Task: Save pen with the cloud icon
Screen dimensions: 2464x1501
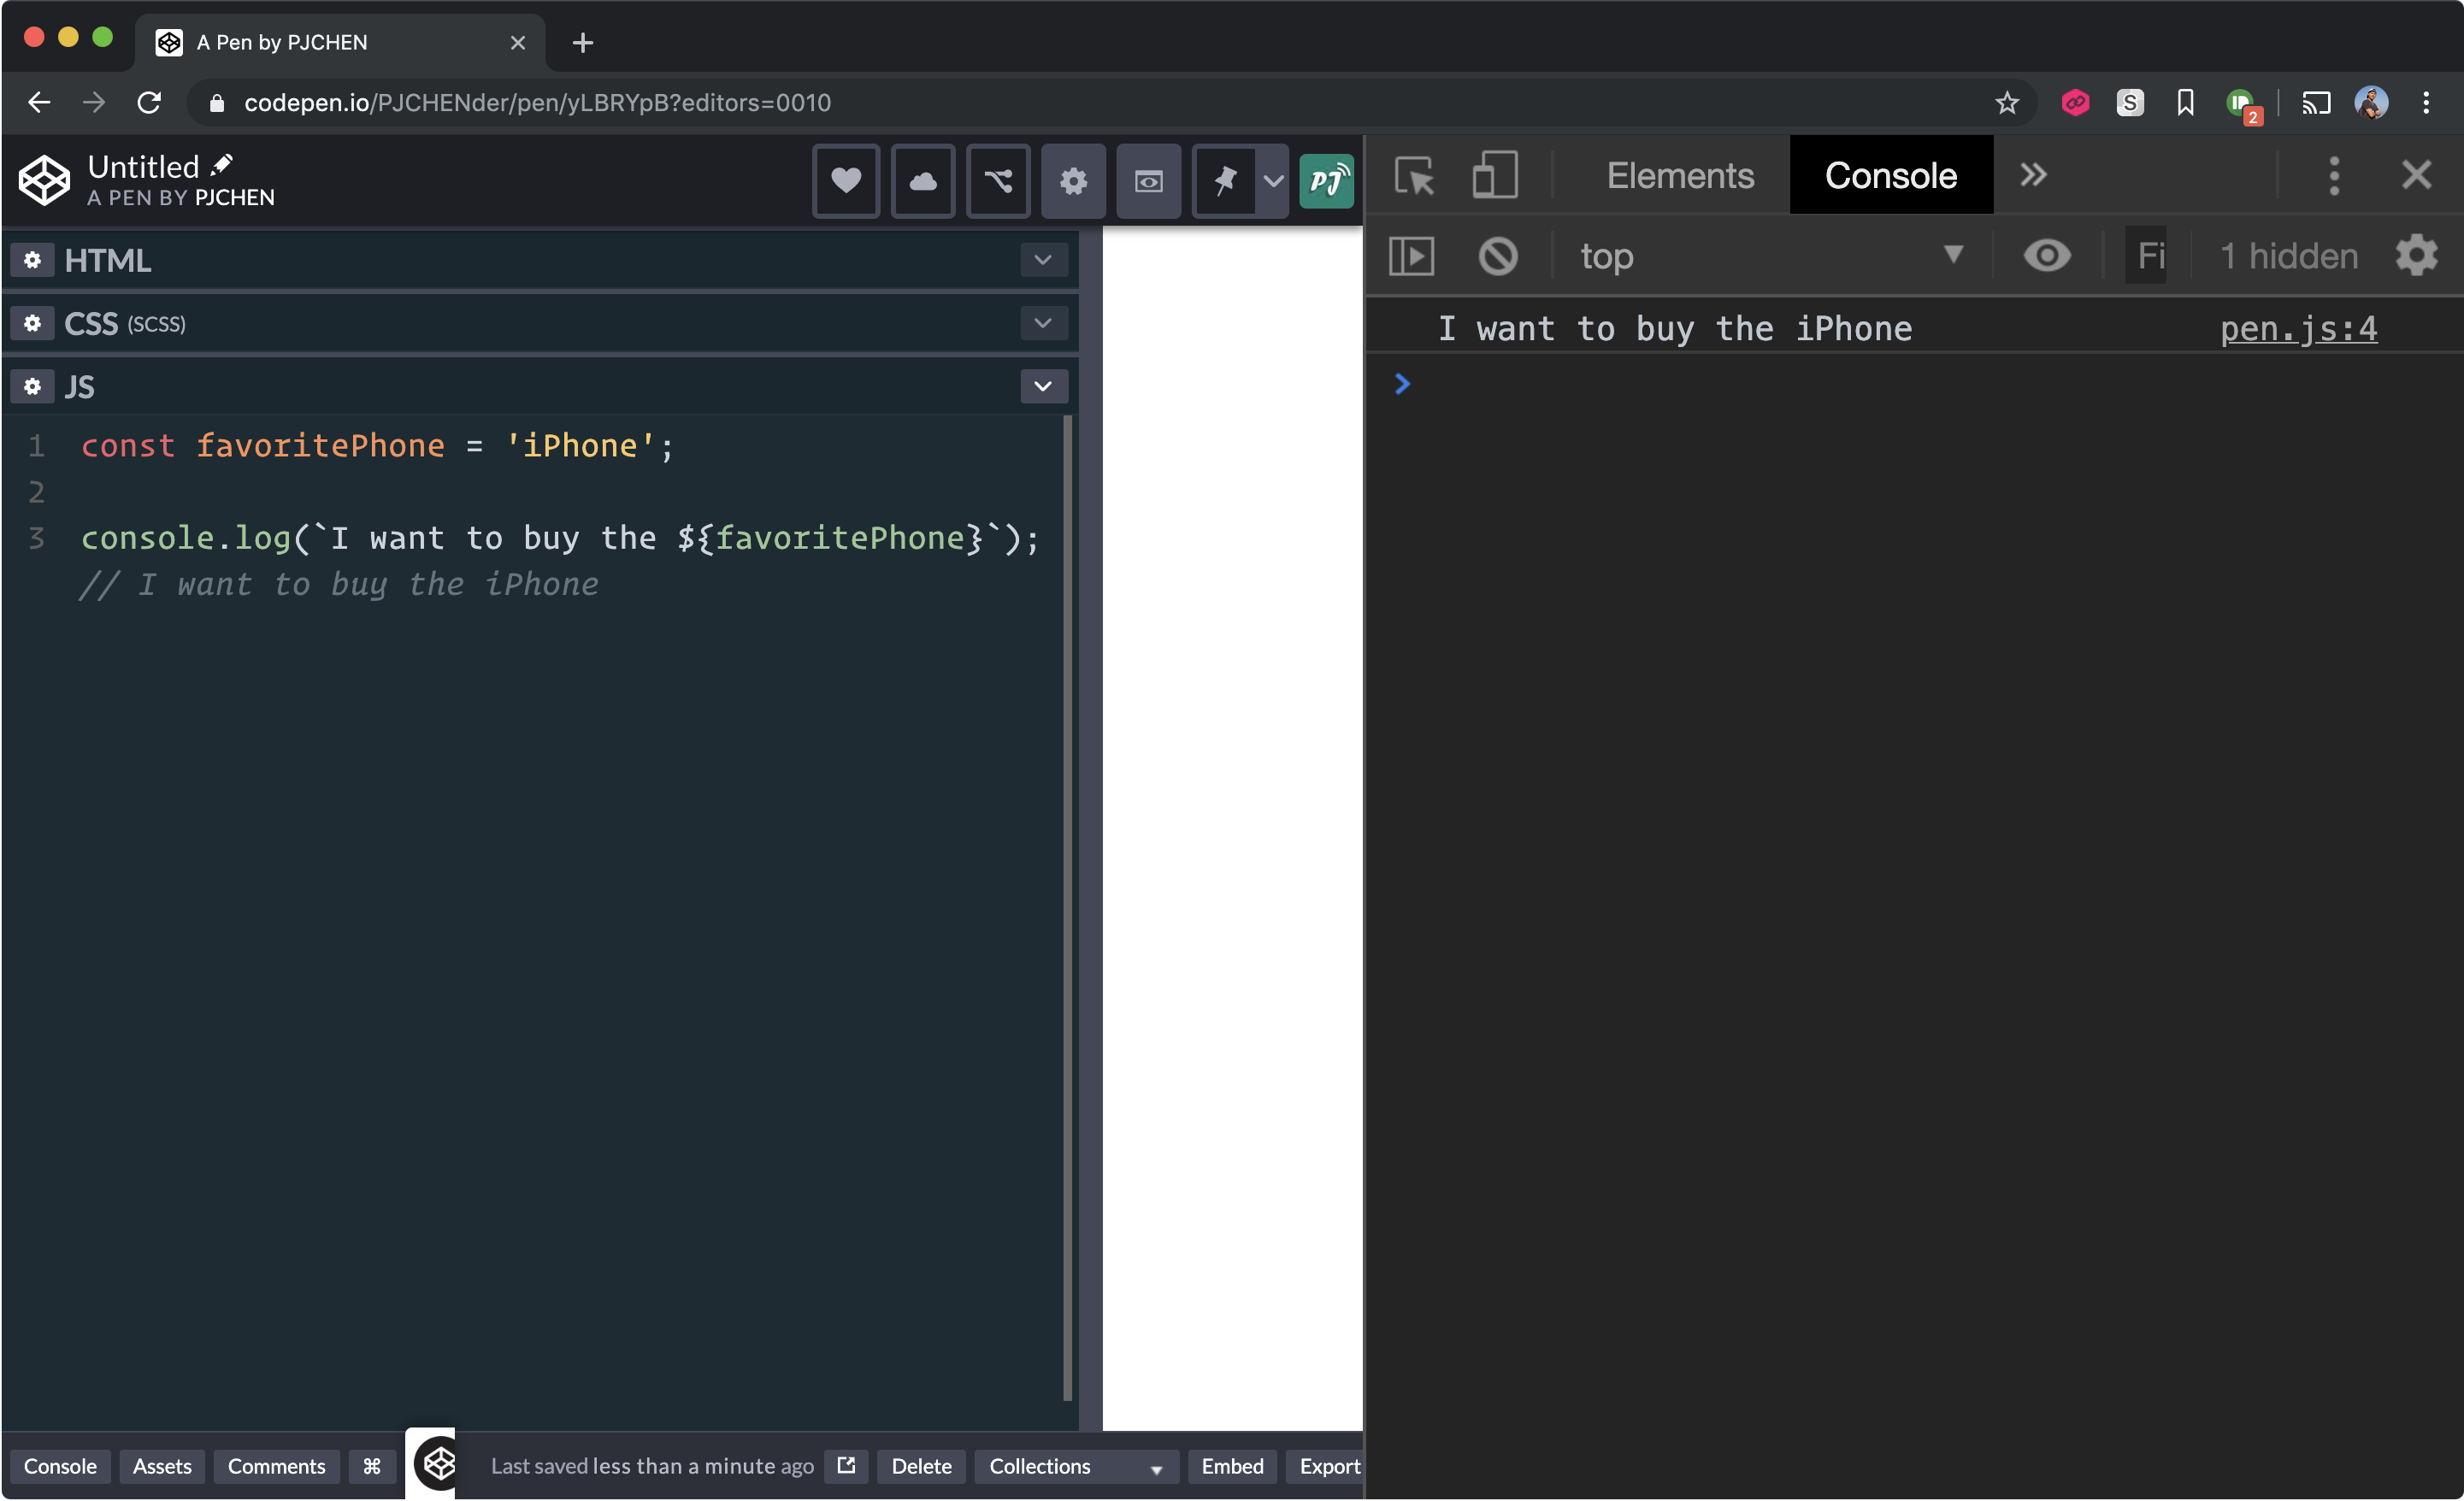Action: [x=922, y=181]
